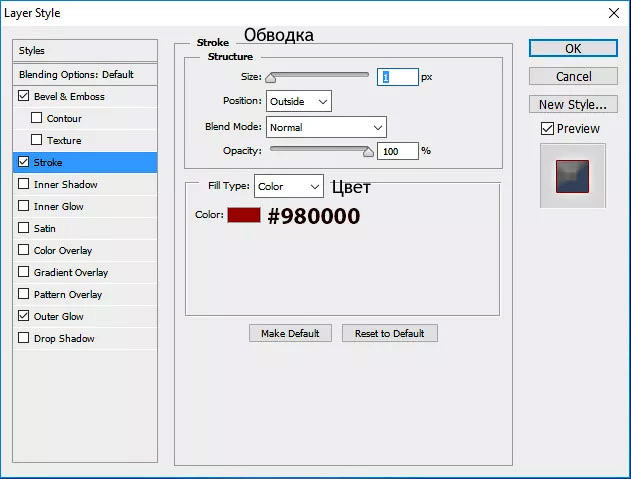The height and width of the screenshot is (479, 631).
Task: Enable the Gradient Overlay checkbox
Action: pyautogui.click(x=23, y=272)
